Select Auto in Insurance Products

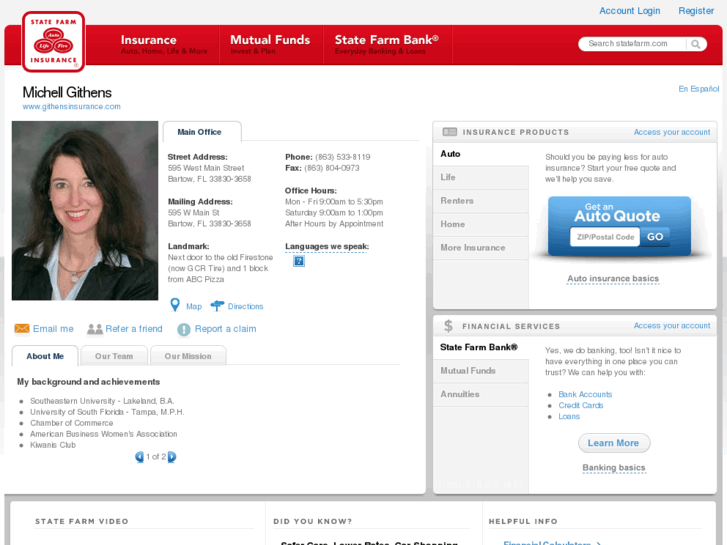tap(481, 154)
